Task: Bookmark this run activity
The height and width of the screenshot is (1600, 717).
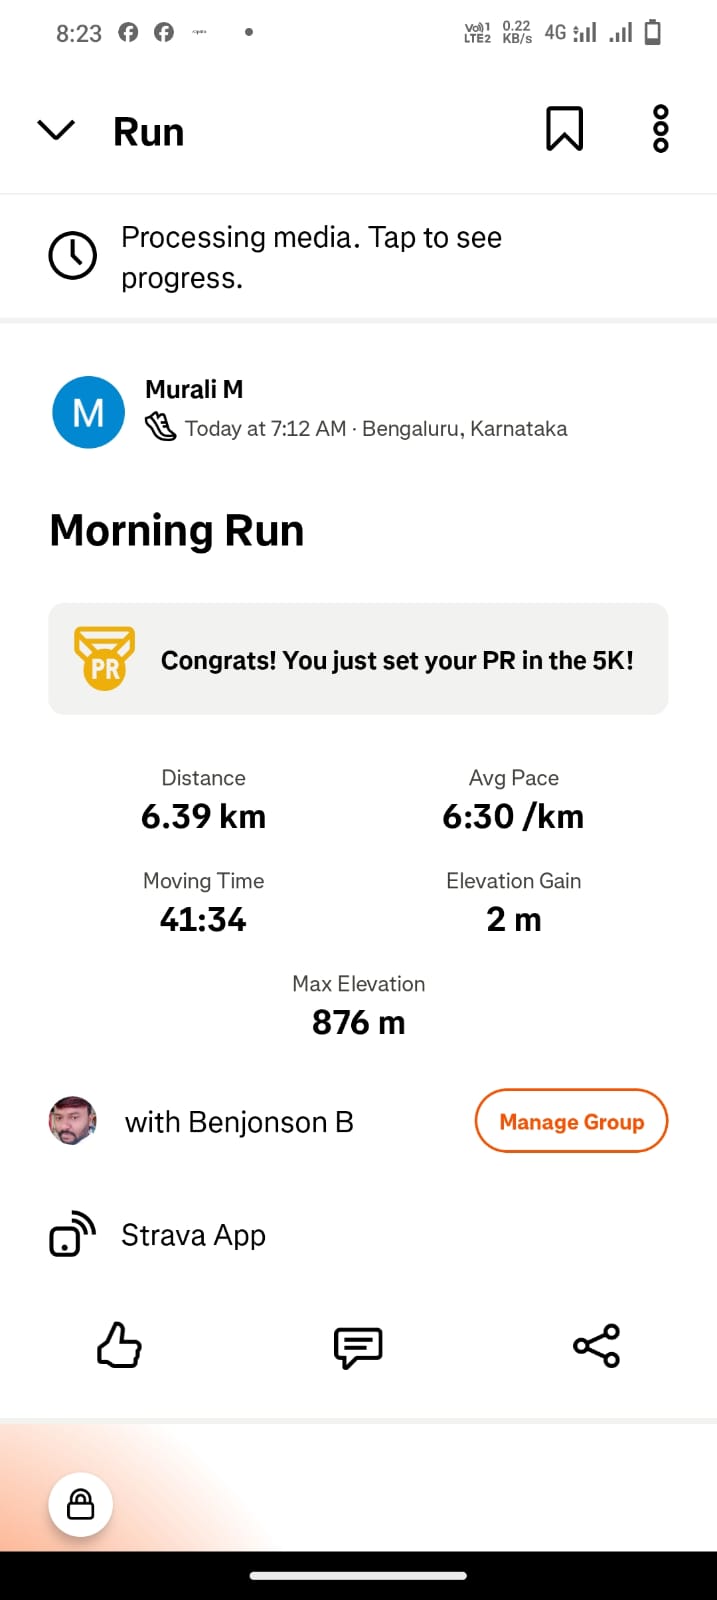Action: (x=564, y=130)
